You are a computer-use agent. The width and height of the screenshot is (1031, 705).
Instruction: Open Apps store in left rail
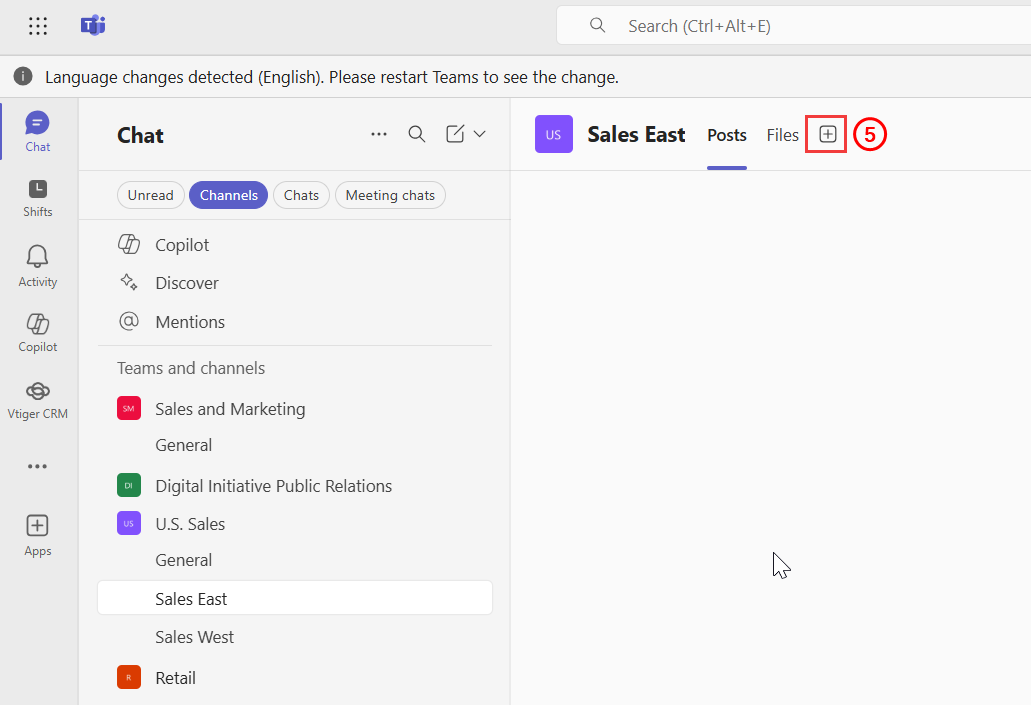pyautogui.click(x=37, y=535)
